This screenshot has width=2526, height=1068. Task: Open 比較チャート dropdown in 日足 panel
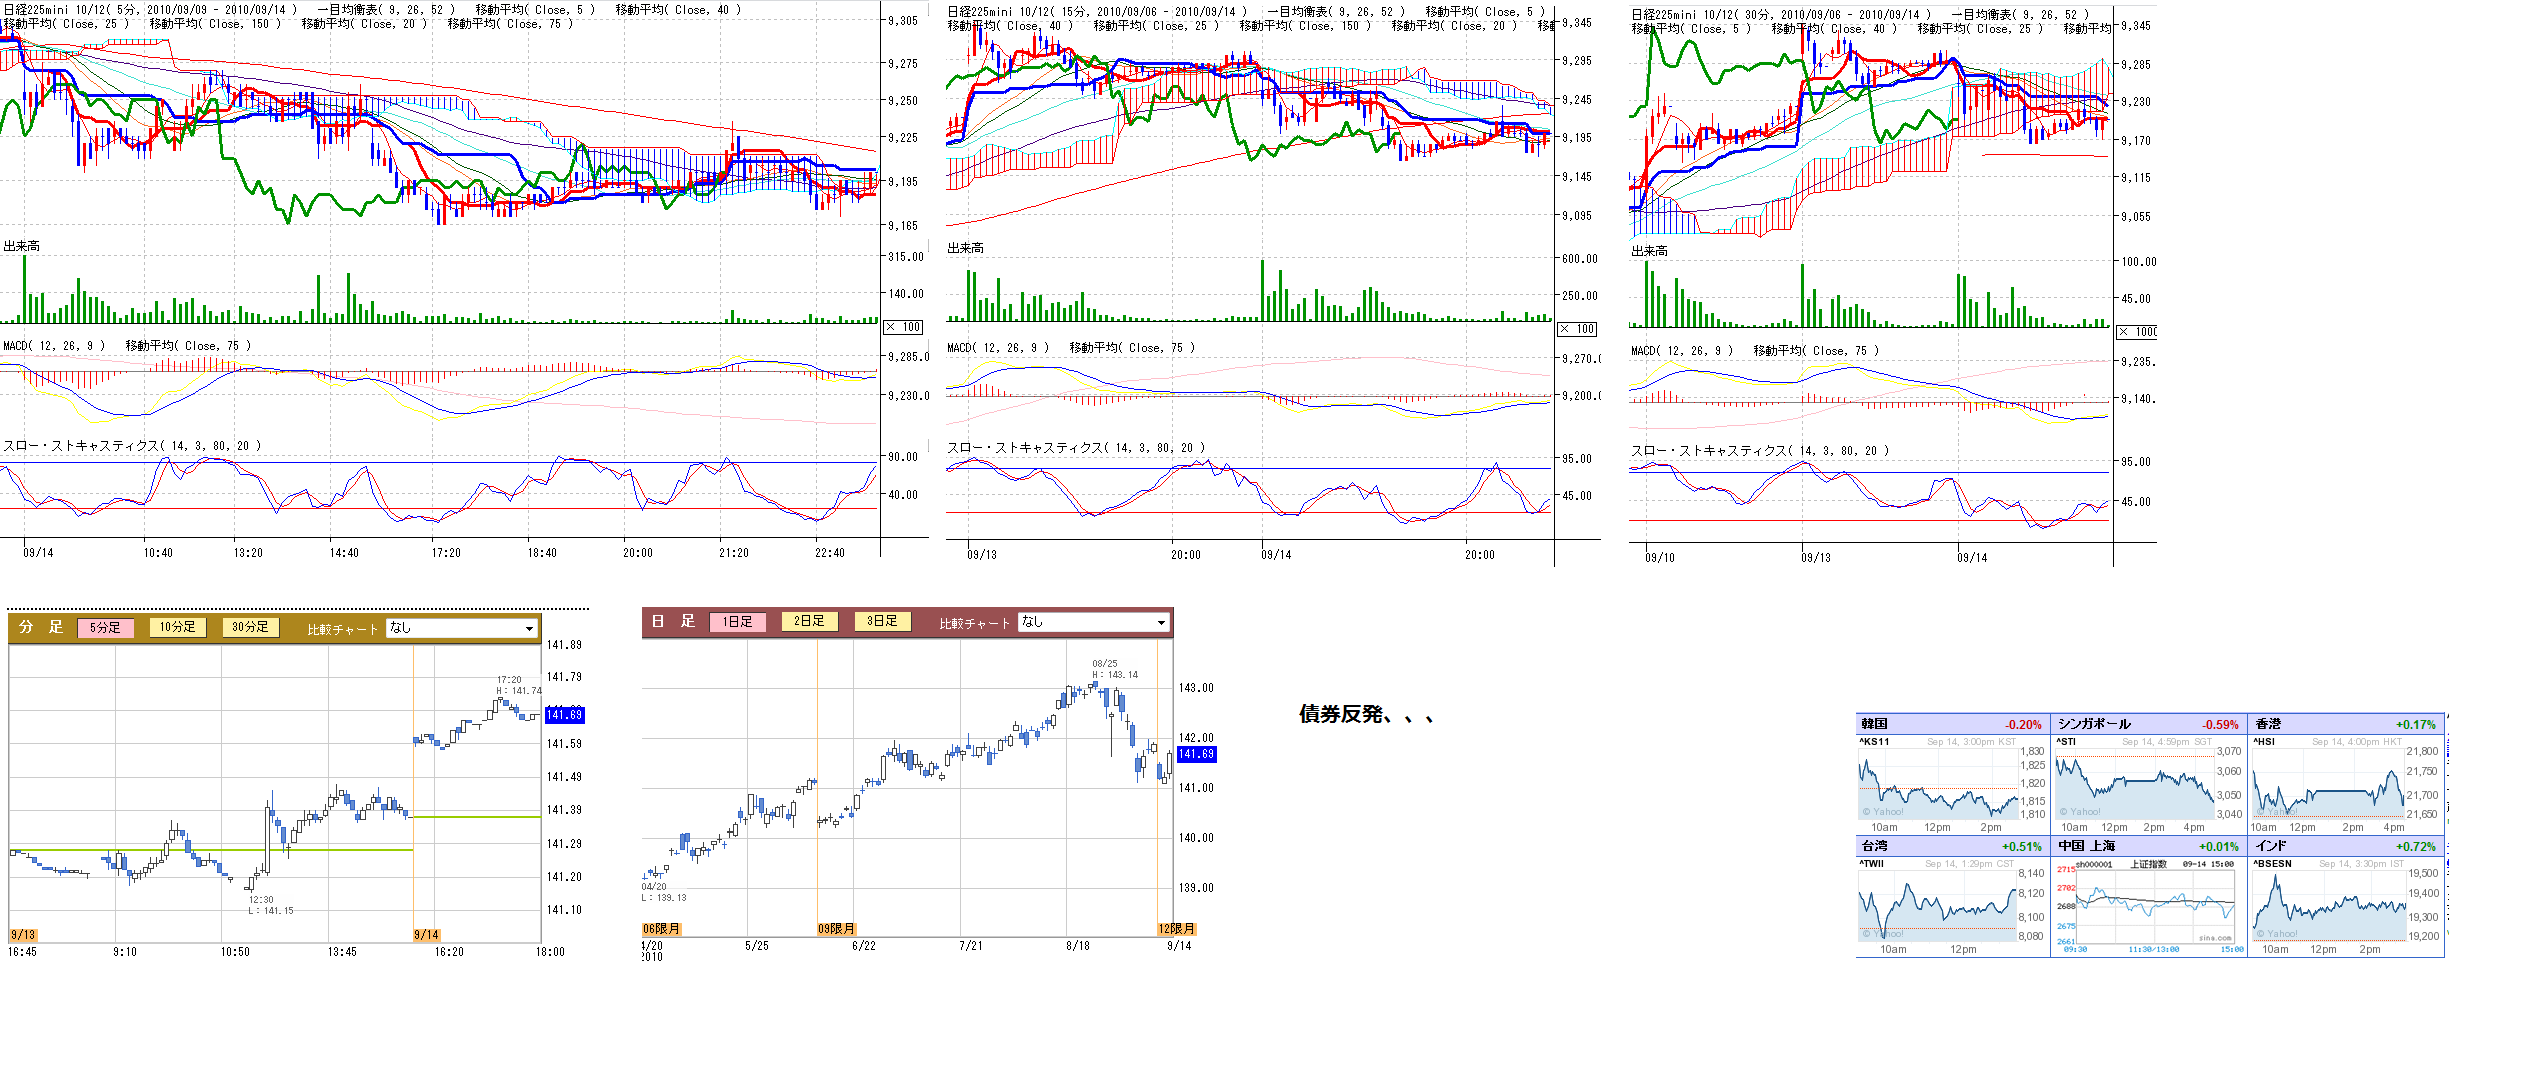tap(1092, 622)
